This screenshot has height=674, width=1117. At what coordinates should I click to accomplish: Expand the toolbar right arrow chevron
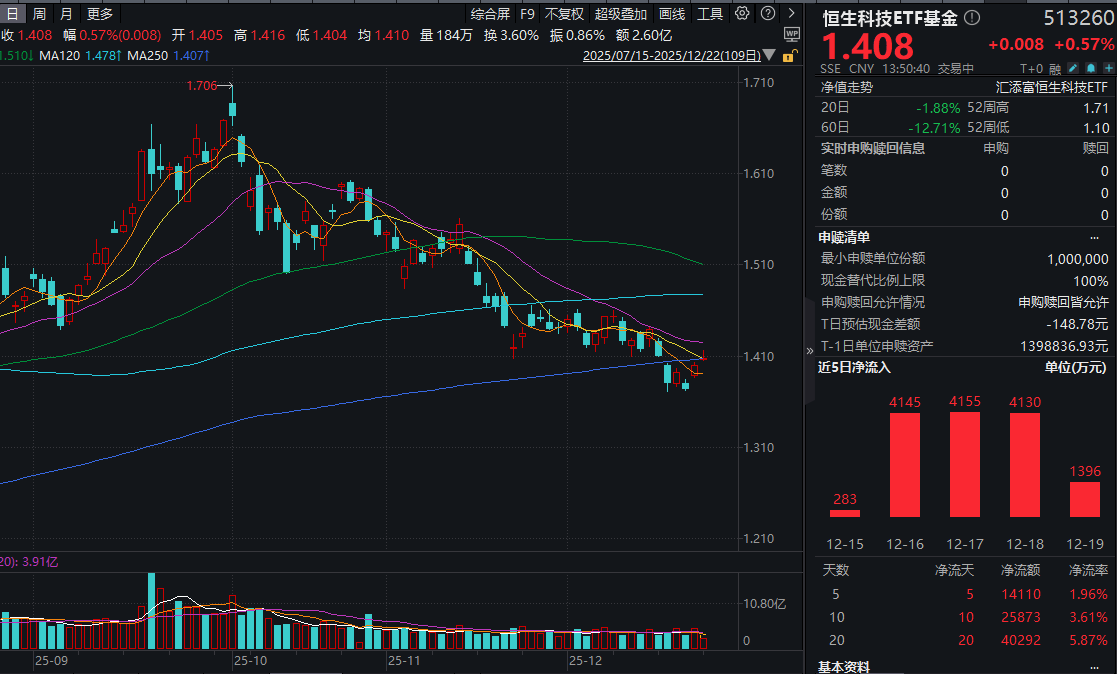[789, 14]
